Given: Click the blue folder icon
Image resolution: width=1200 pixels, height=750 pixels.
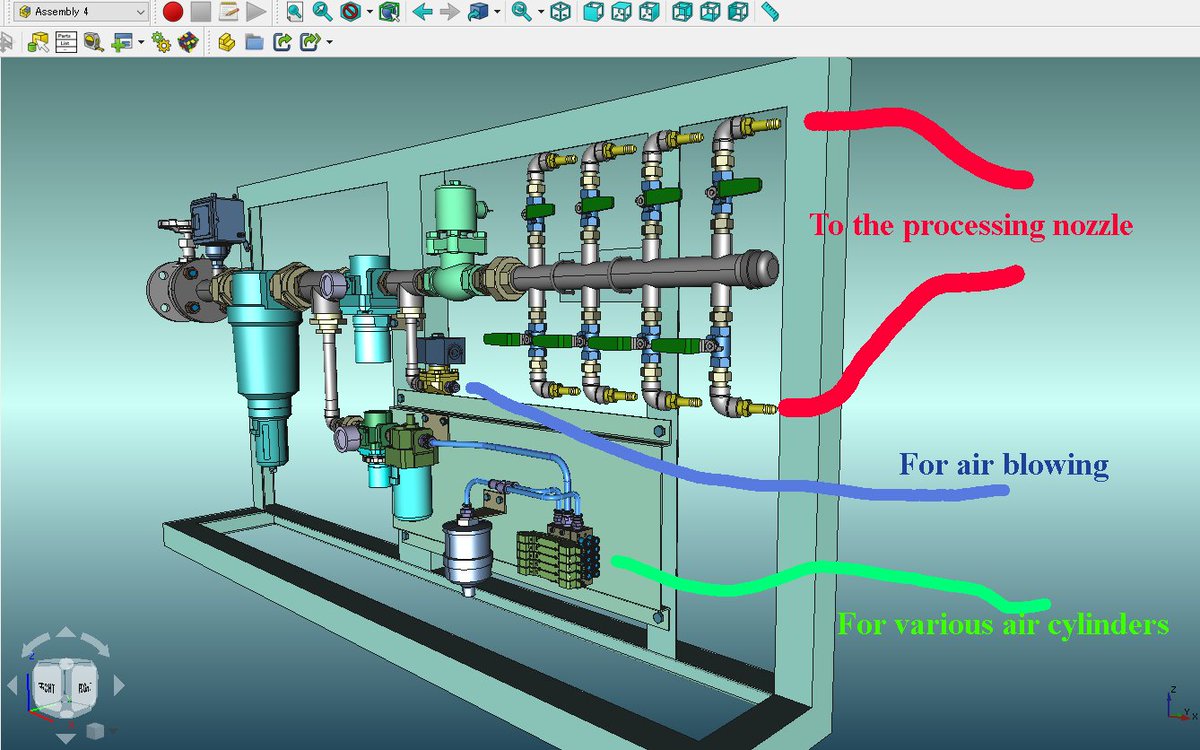Looking at the screenshot, I should click(254, 42).
